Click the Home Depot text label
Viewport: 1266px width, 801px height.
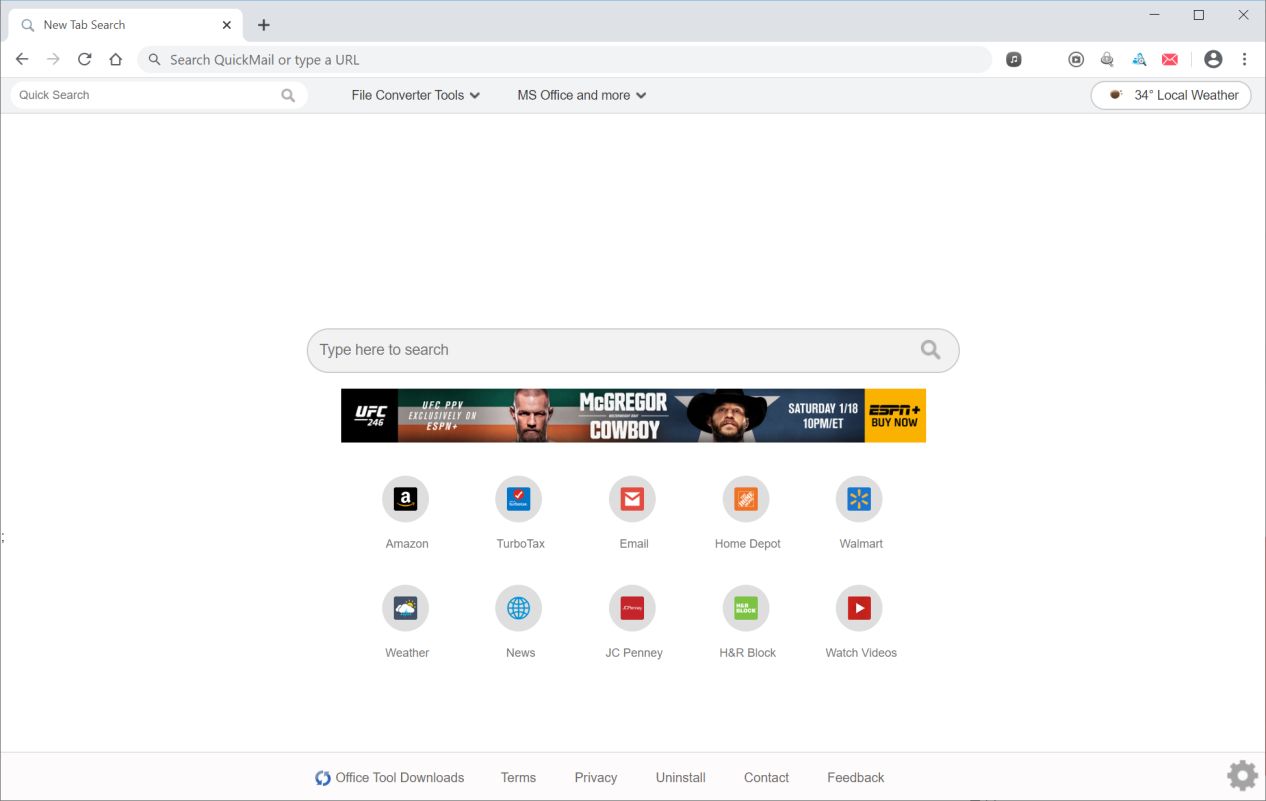[748, 544]
